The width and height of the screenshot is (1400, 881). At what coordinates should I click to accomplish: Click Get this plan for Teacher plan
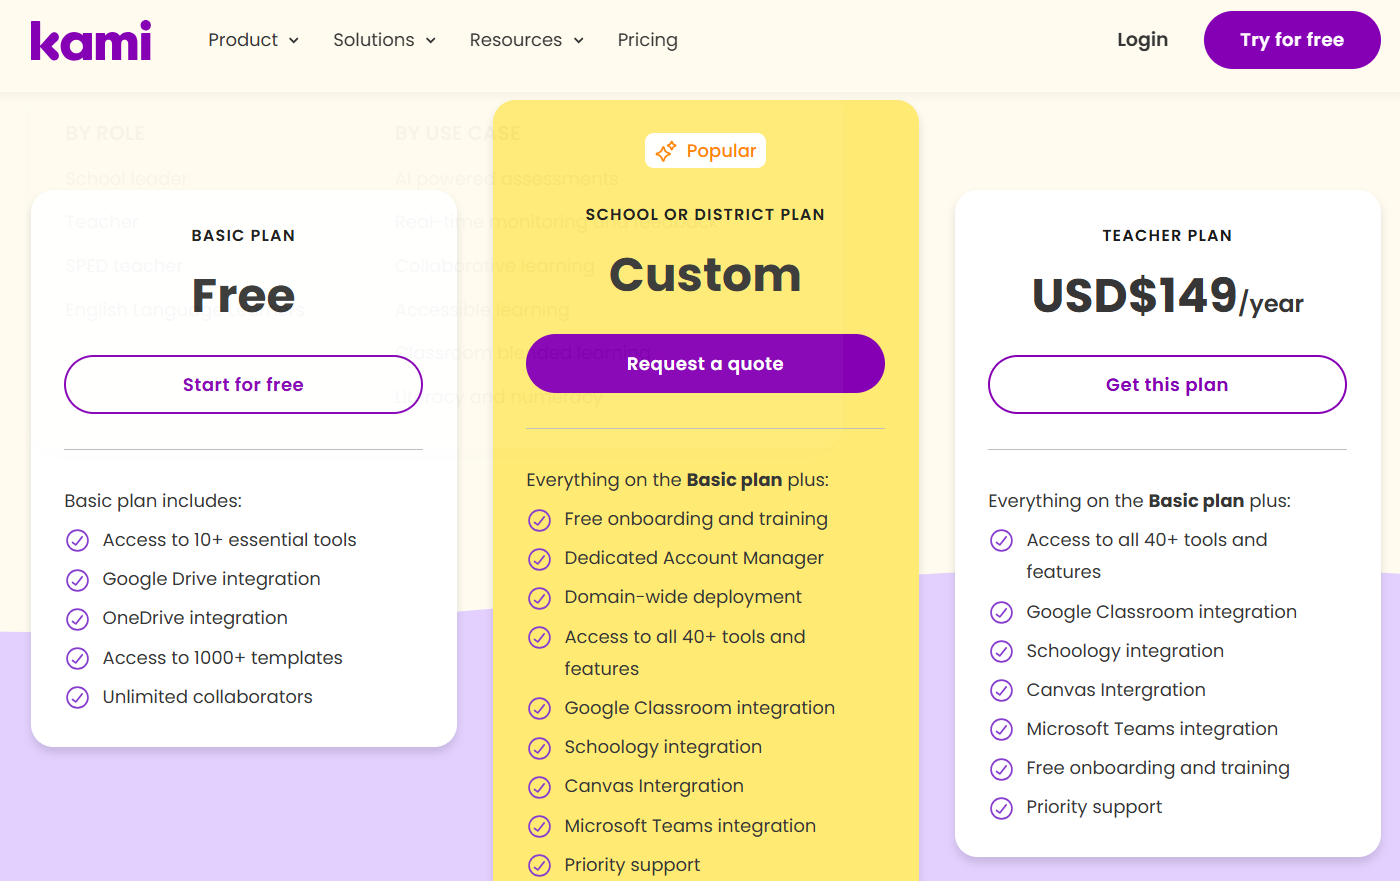pyautogui.click(x=1166, y=384)
